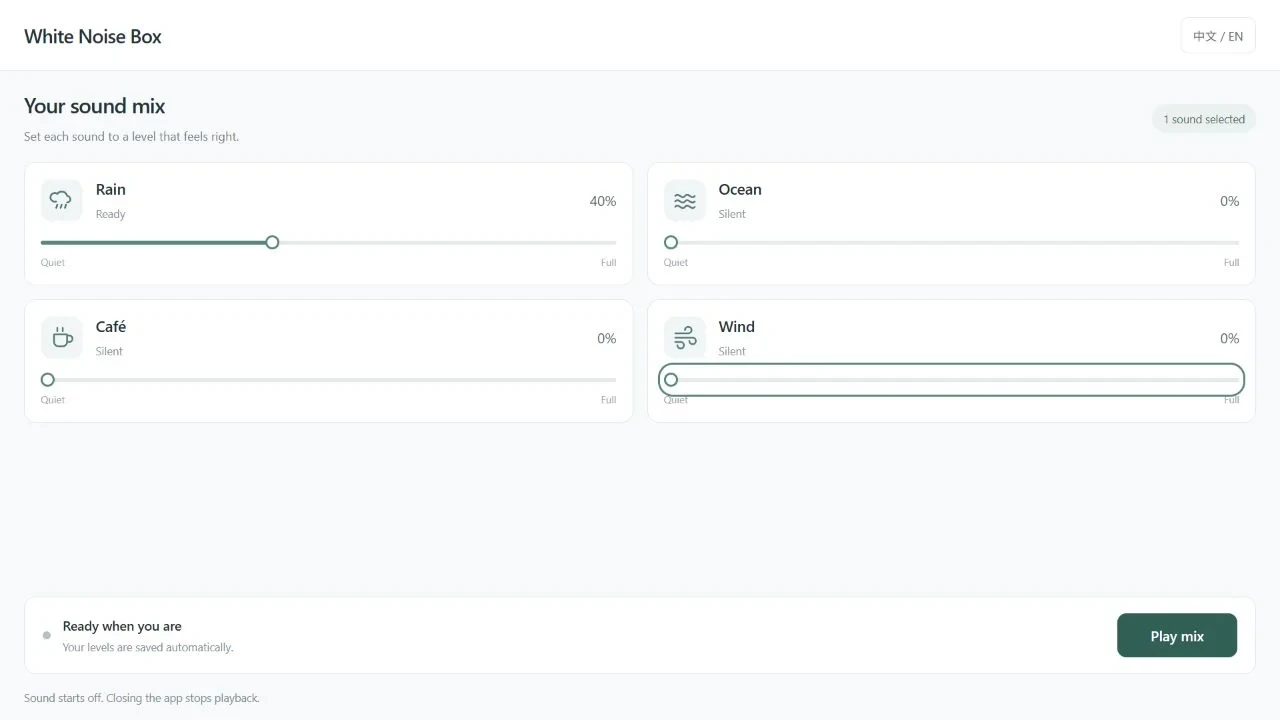Click the Wind gust icon

(684, 338)
